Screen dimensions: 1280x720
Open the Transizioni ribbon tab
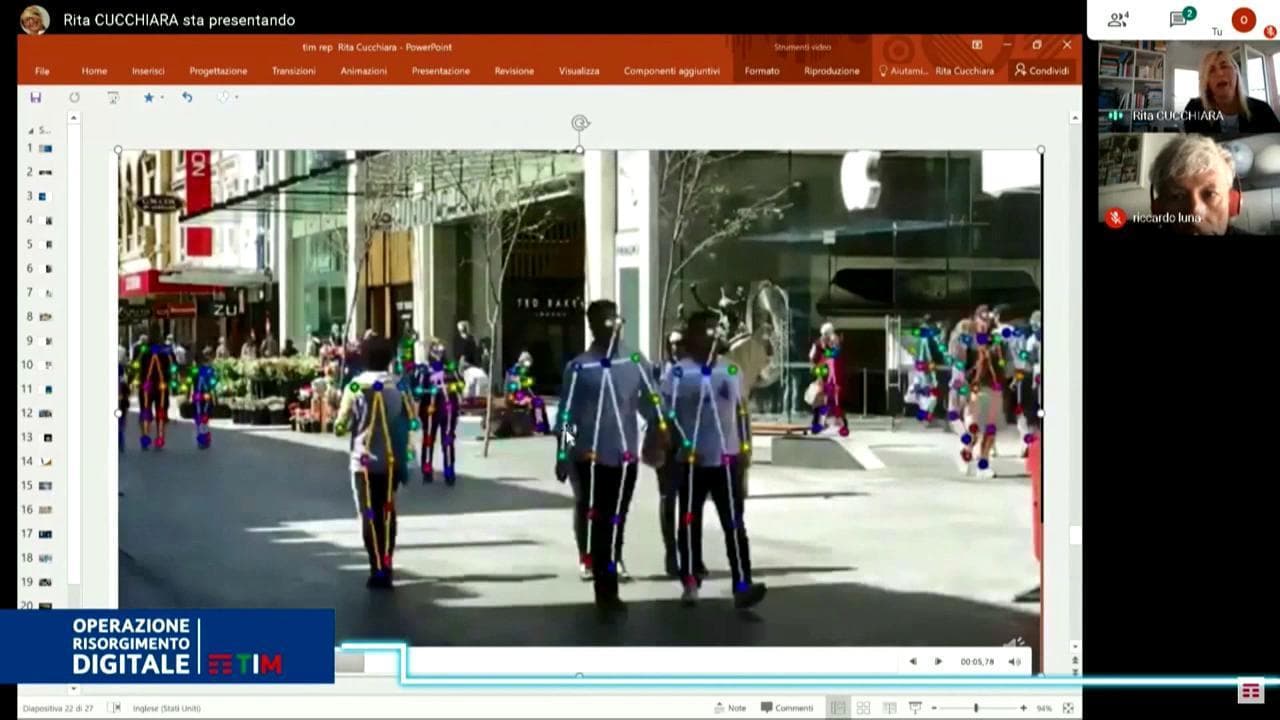(x=293, y=71)
